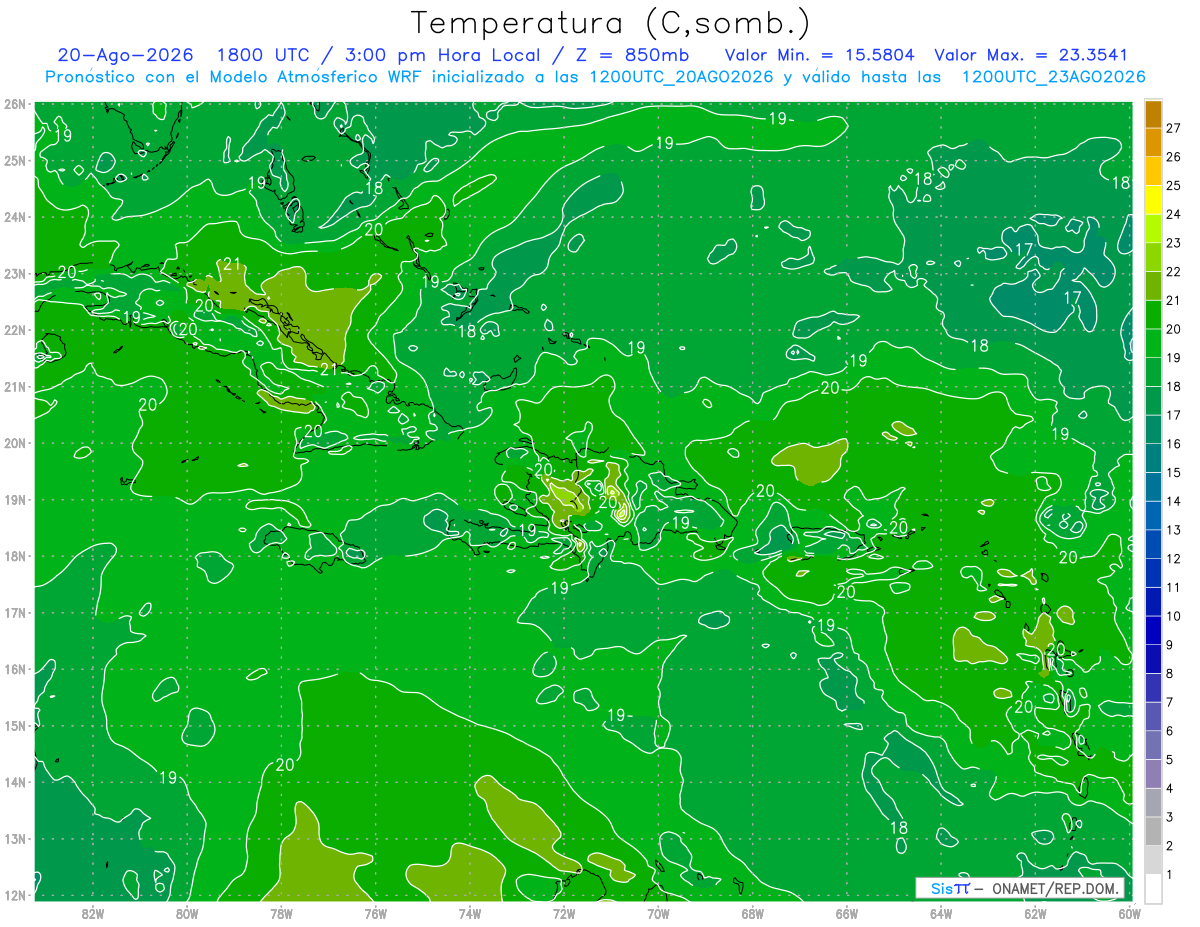1200x927 pixels.
Task: Click legend scale label "10"
Action: coord(1174,616)
